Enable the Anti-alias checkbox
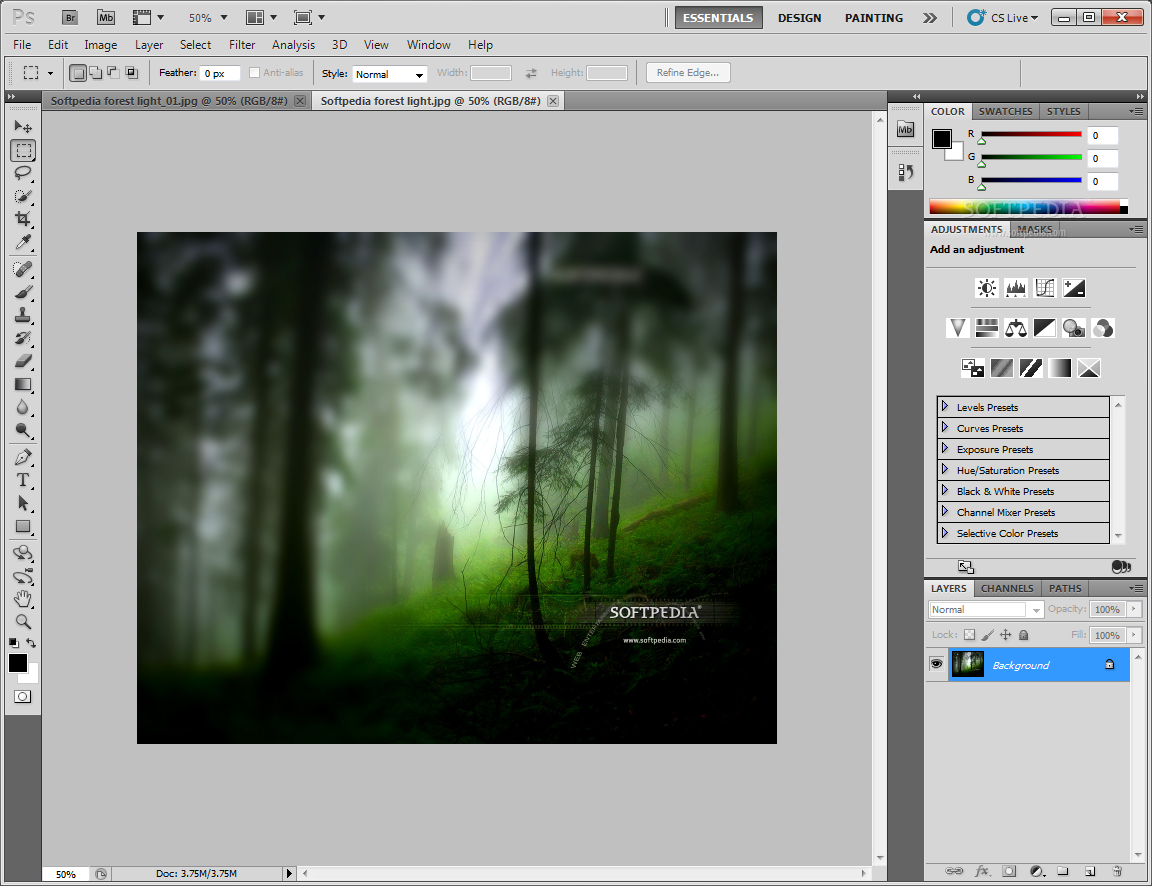The width and height of the screenshot is (1152, 886). [254, 73]
